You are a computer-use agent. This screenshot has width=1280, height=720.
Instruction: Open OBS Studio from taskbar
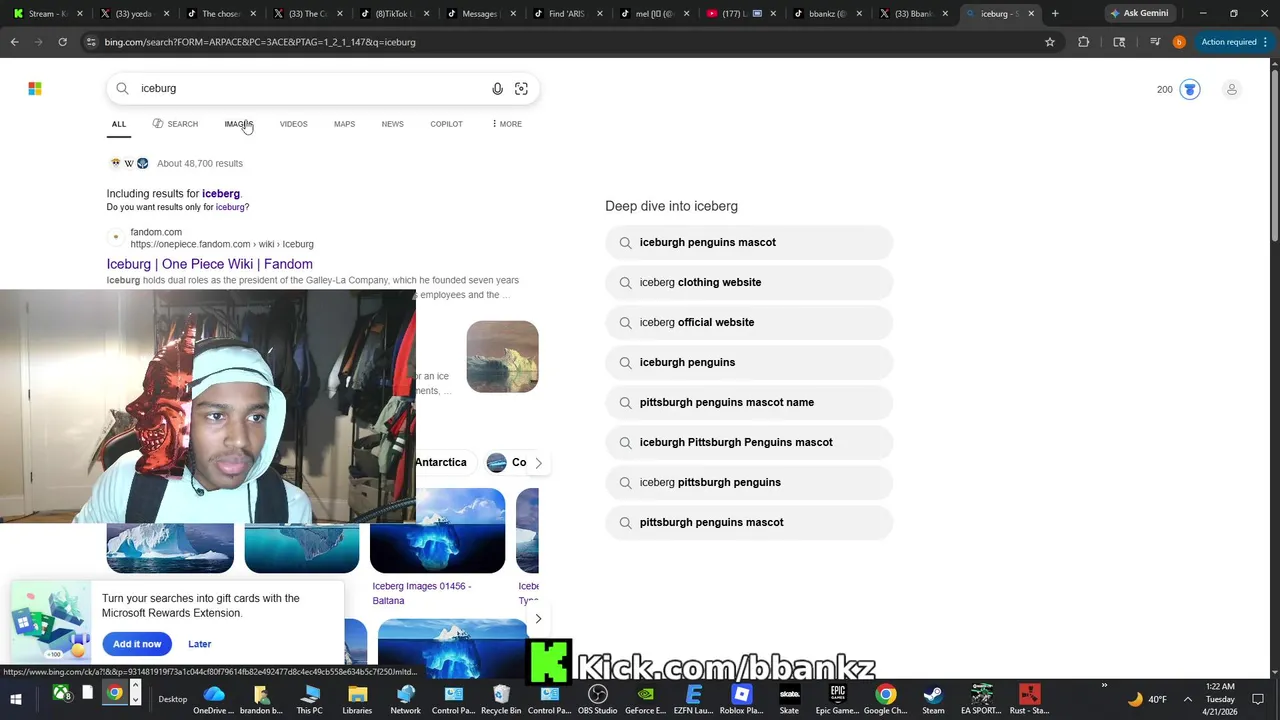click(598, 700)
